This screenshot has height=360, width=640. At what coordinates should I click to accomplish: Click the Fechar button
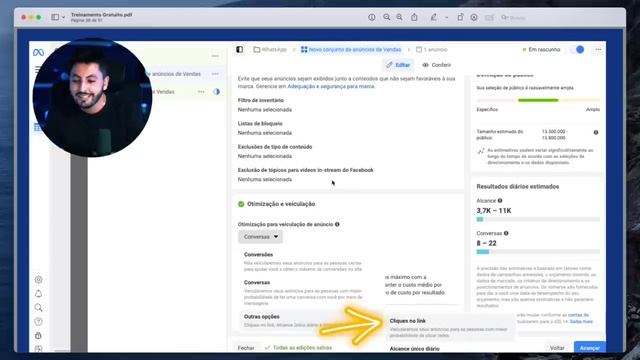coord(246,348)
